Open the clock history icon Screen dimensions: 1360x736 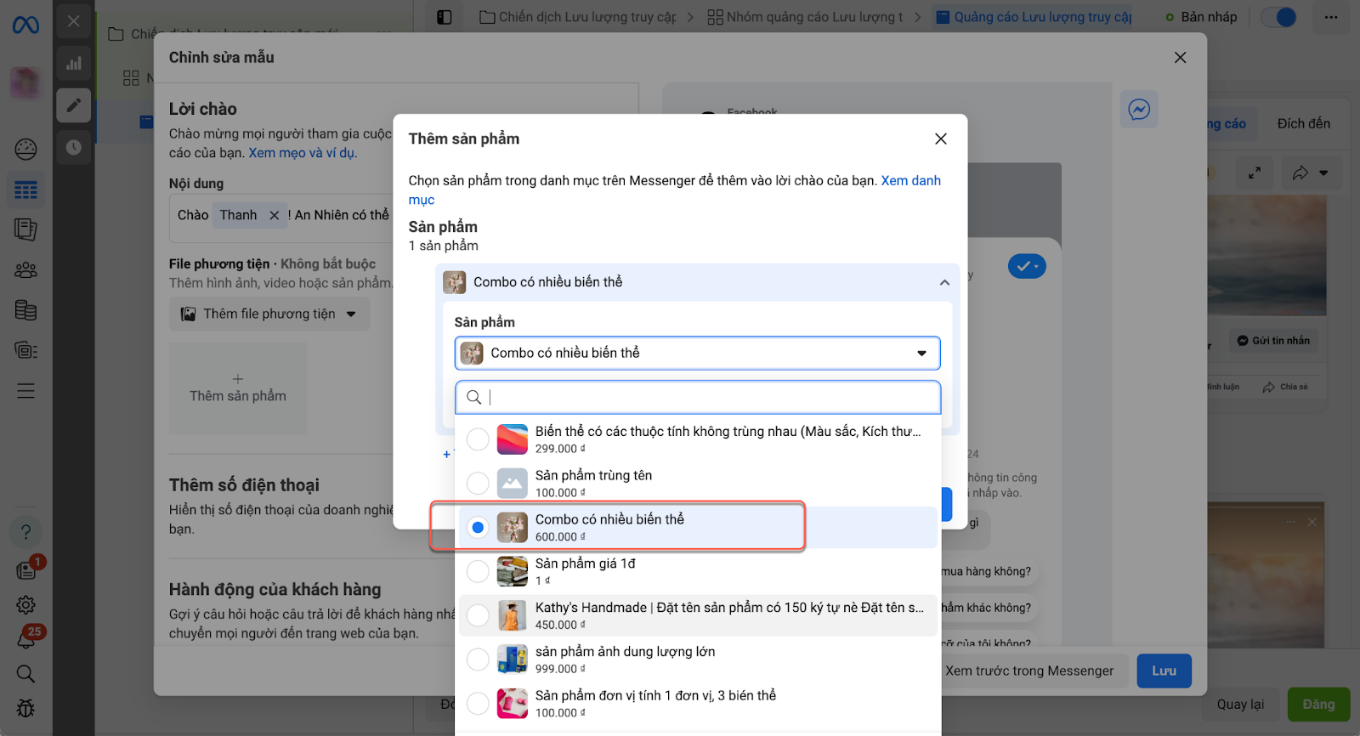tap(74, 147)
